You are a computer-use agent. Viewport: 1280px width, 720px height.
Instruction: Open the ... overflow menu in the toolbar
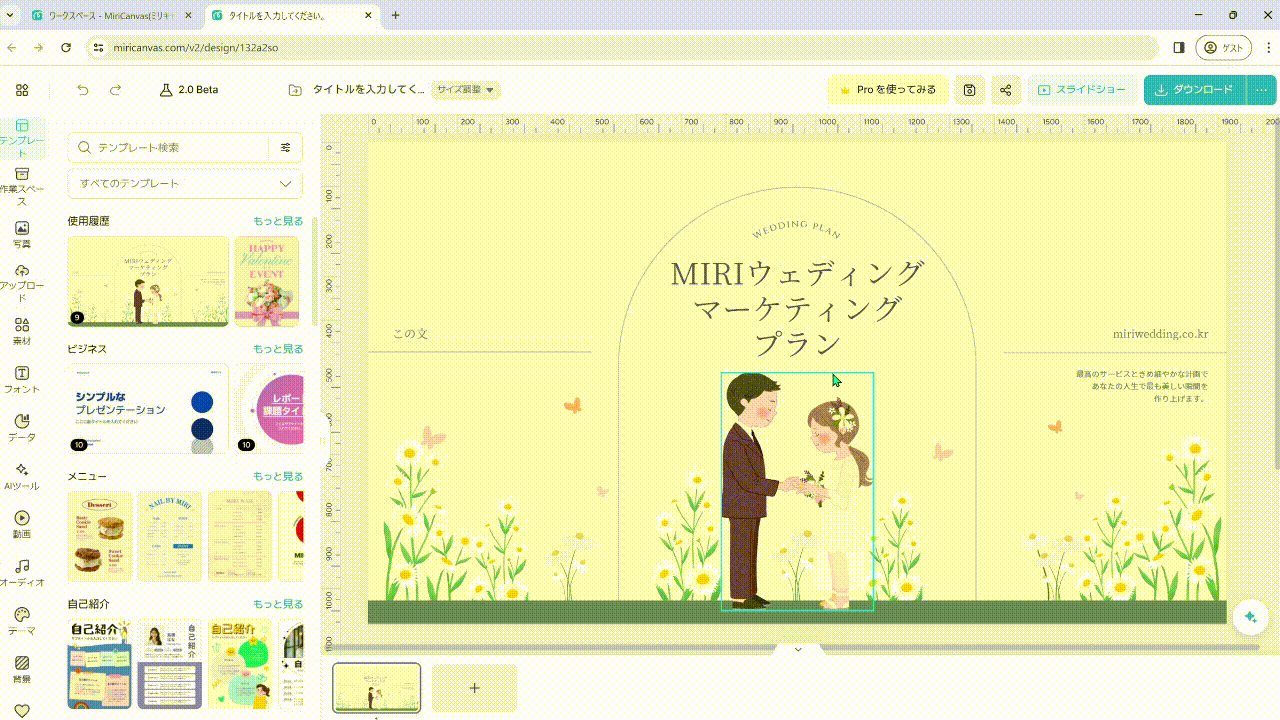1261,89
